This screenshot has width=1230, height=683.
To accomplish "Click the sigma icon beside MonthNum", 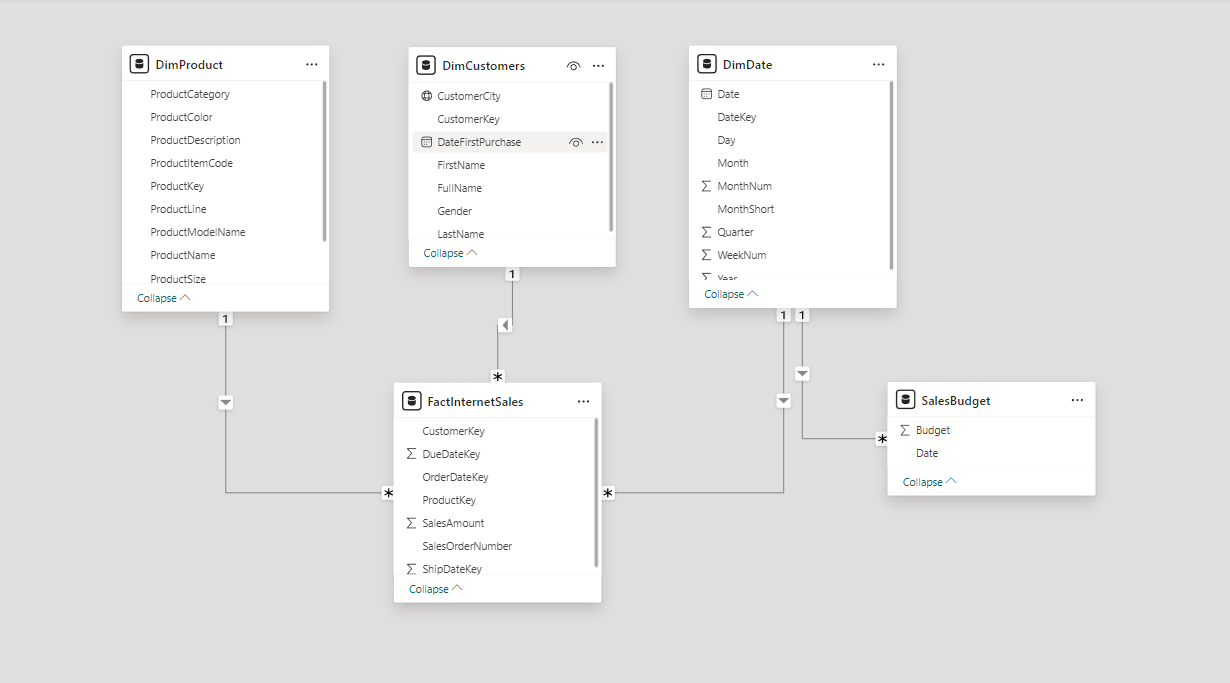I will [707, 186].
